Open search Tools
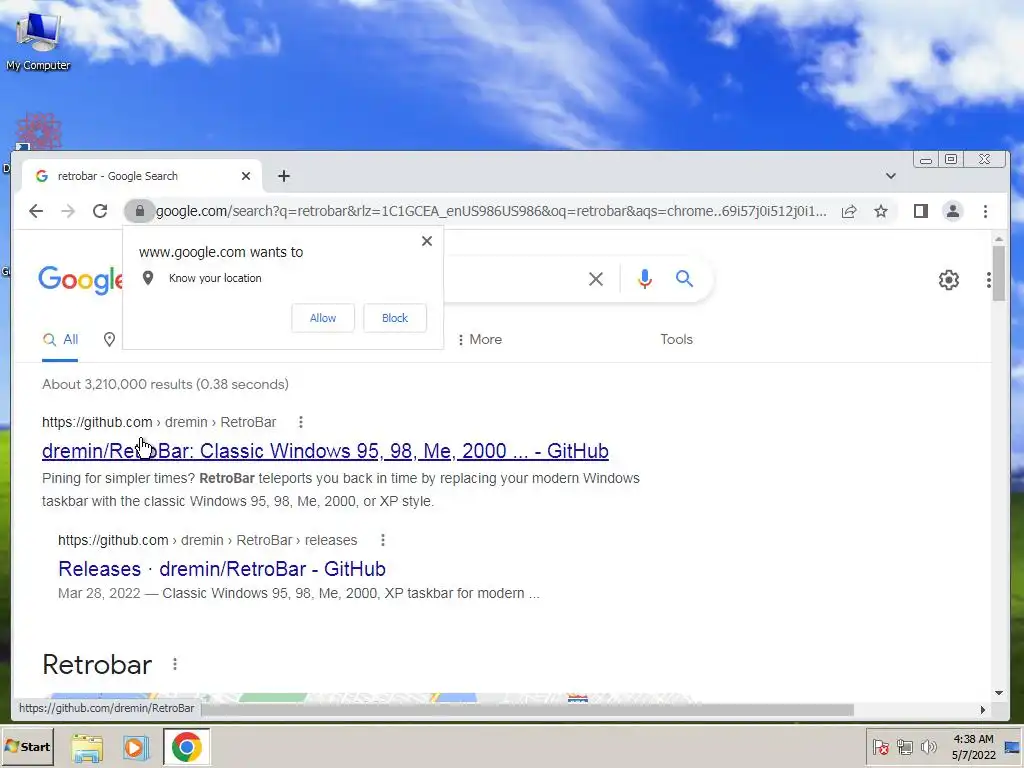The image size is (1024, 768). tap(677, 340)
